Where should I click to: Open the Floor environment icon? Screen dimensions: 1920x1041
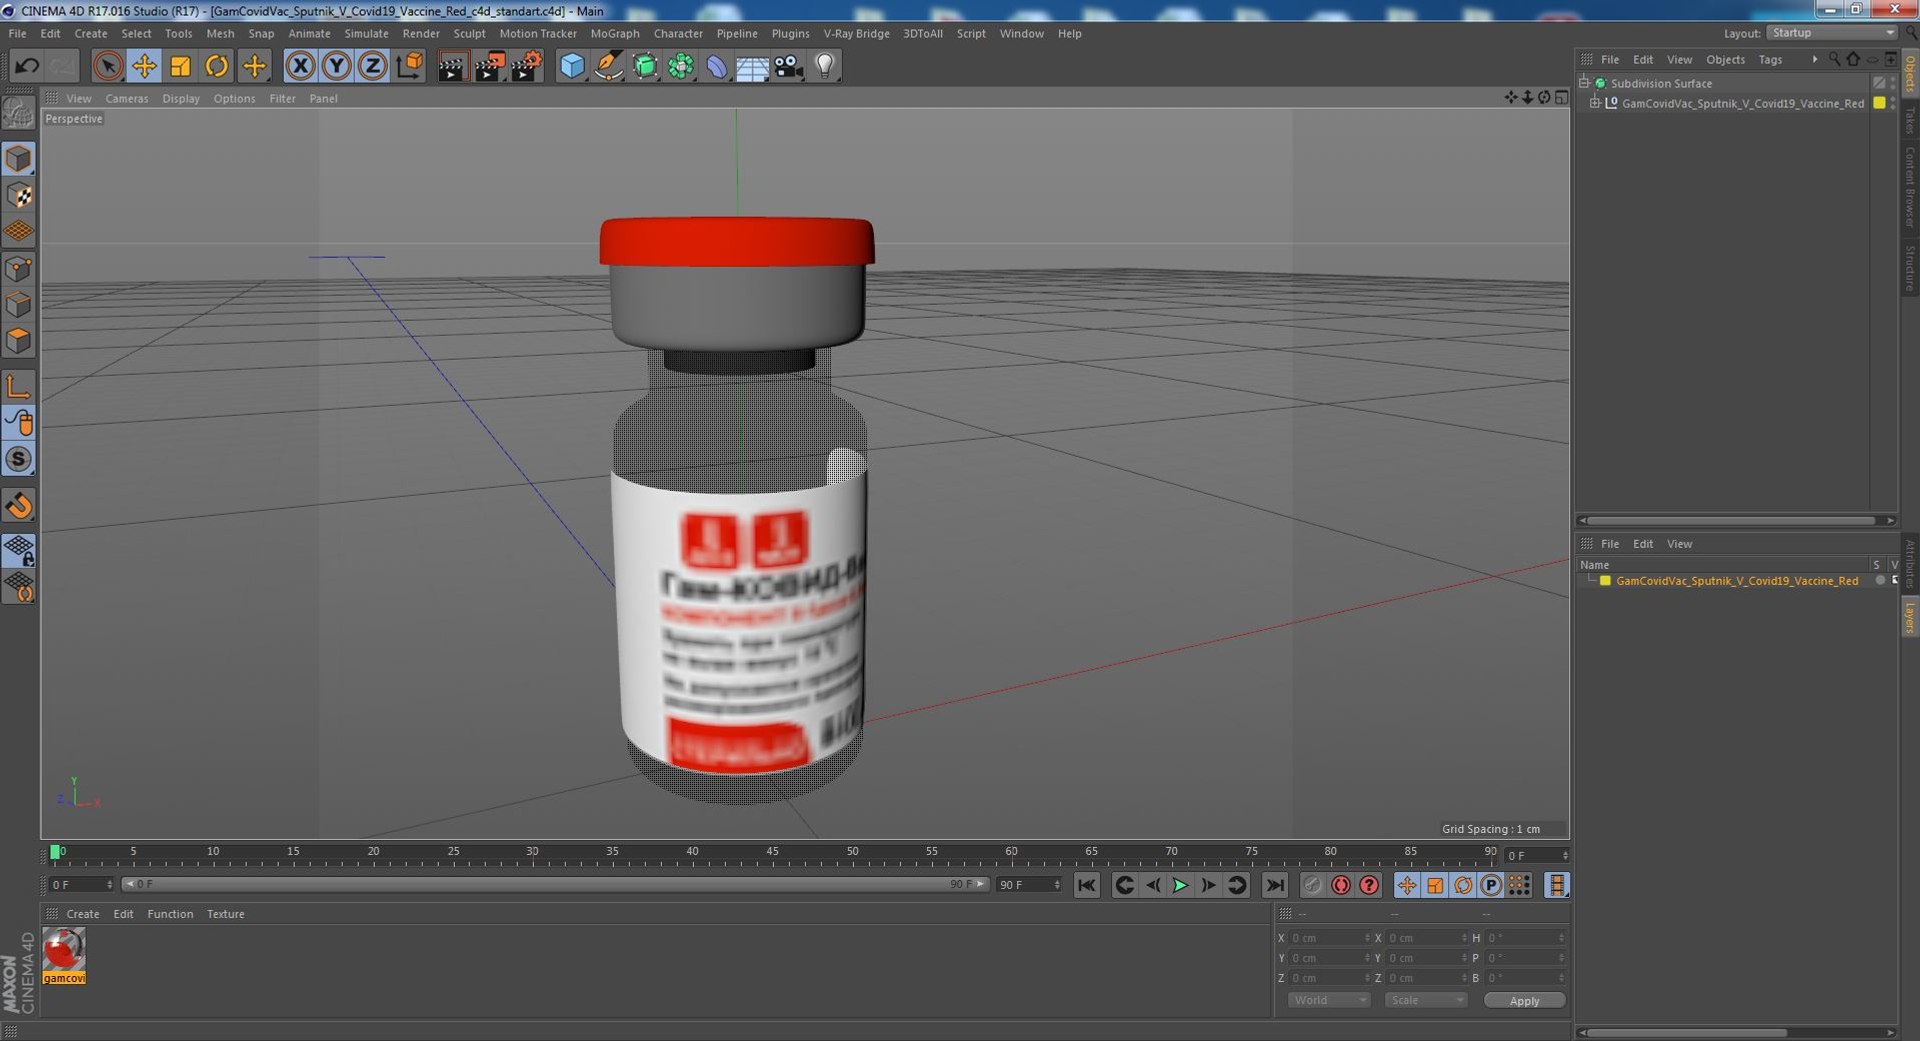click(x=752, y=66)
